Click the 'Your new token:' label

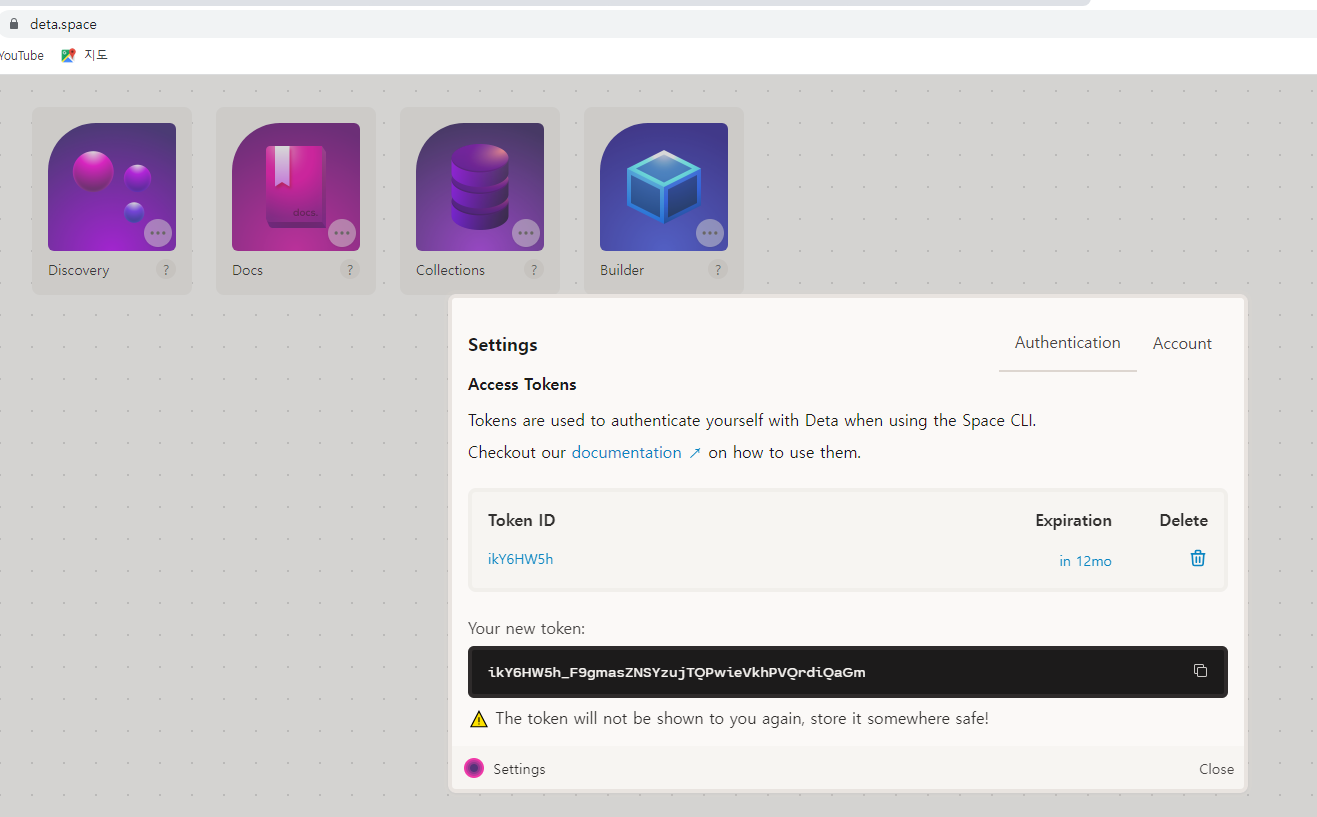[526, 628]
